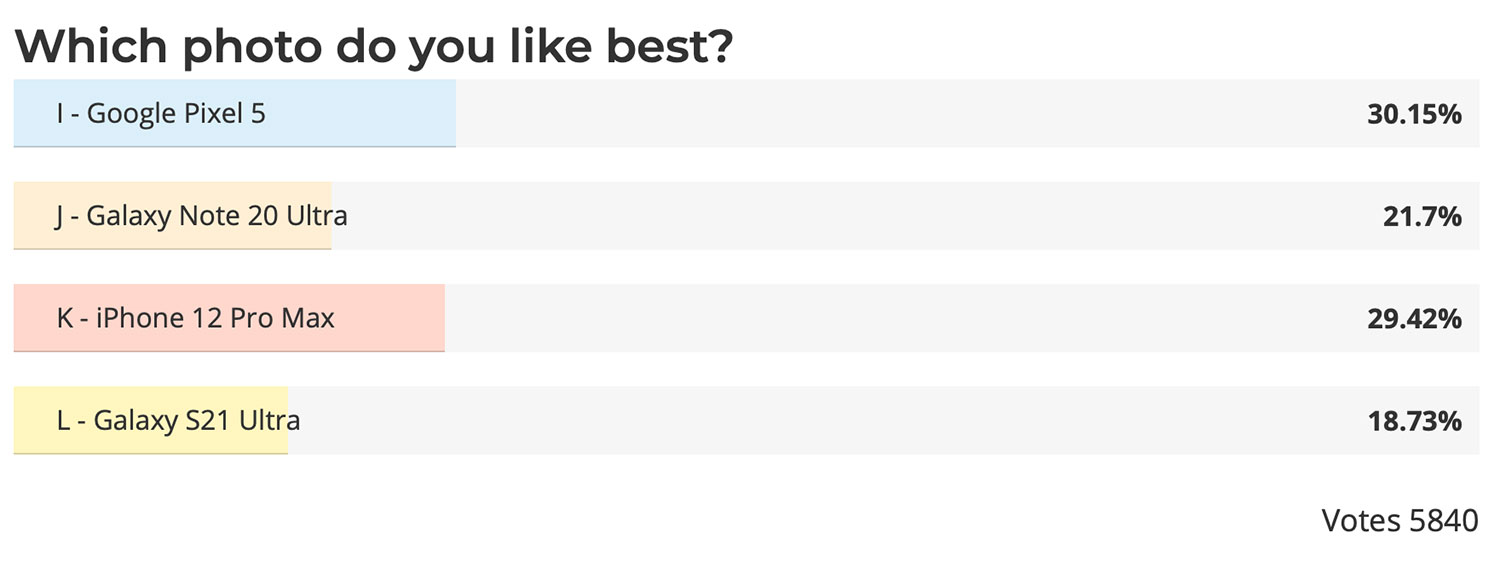
Task: Click the 29.42% result value
Action: 1414,319
